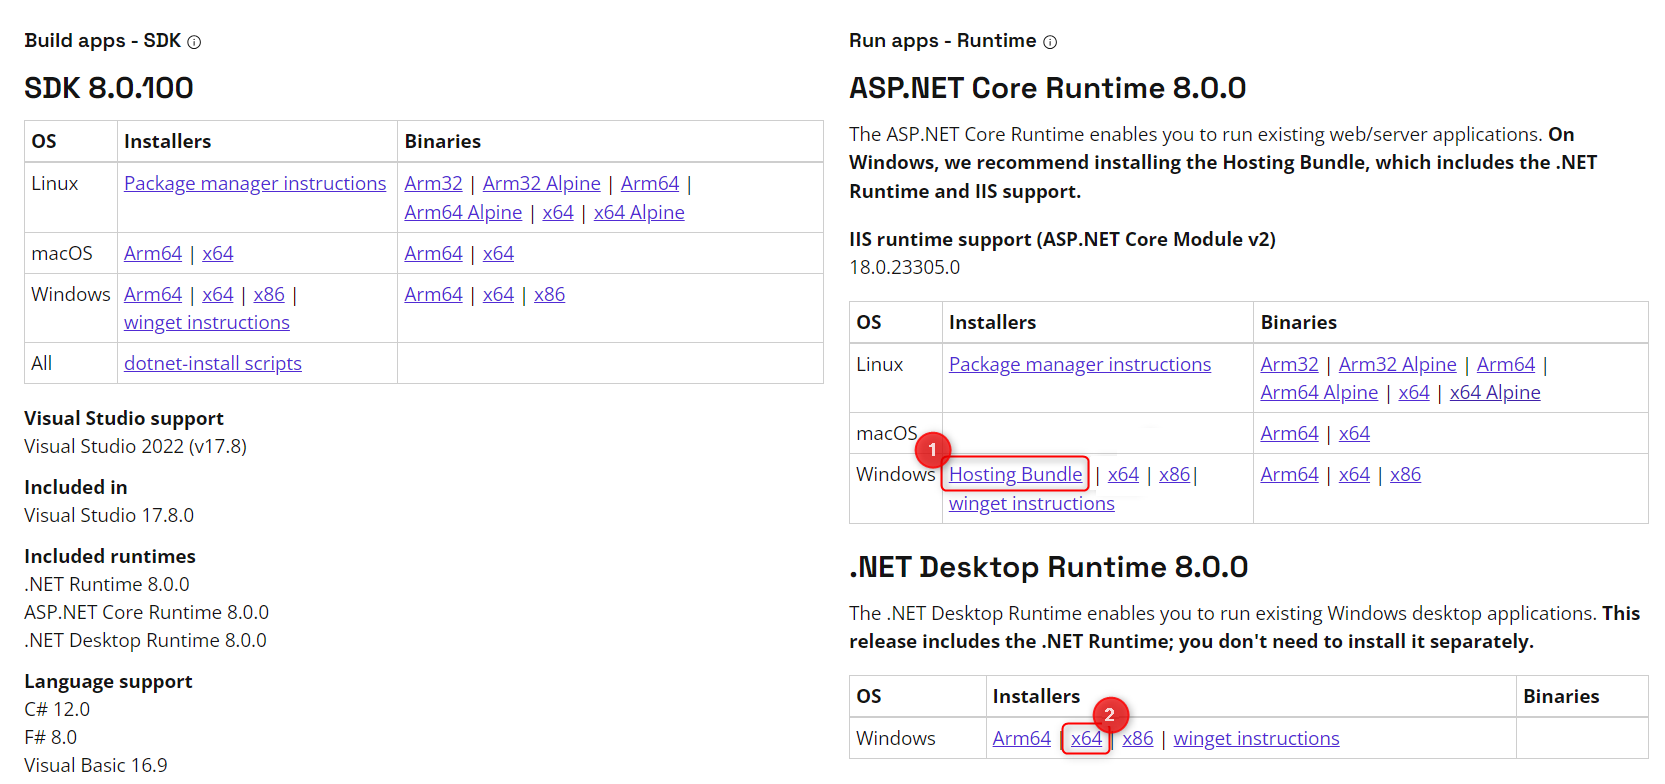This screenshot has width=1665, height=784.
Task: Download .NET Desktop Runtime x86 installer
Action: click(x=1137, y=738)
